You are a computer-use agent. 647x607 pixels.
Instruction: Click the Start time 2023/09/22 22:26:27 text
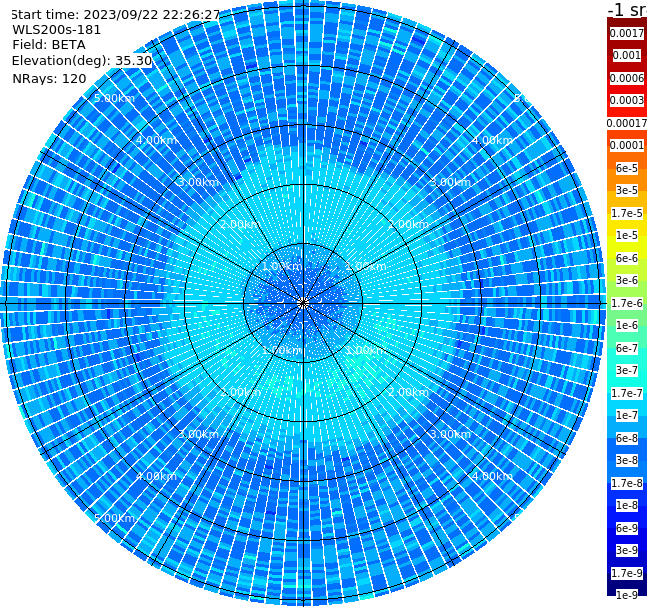click(x=115, y=14)
